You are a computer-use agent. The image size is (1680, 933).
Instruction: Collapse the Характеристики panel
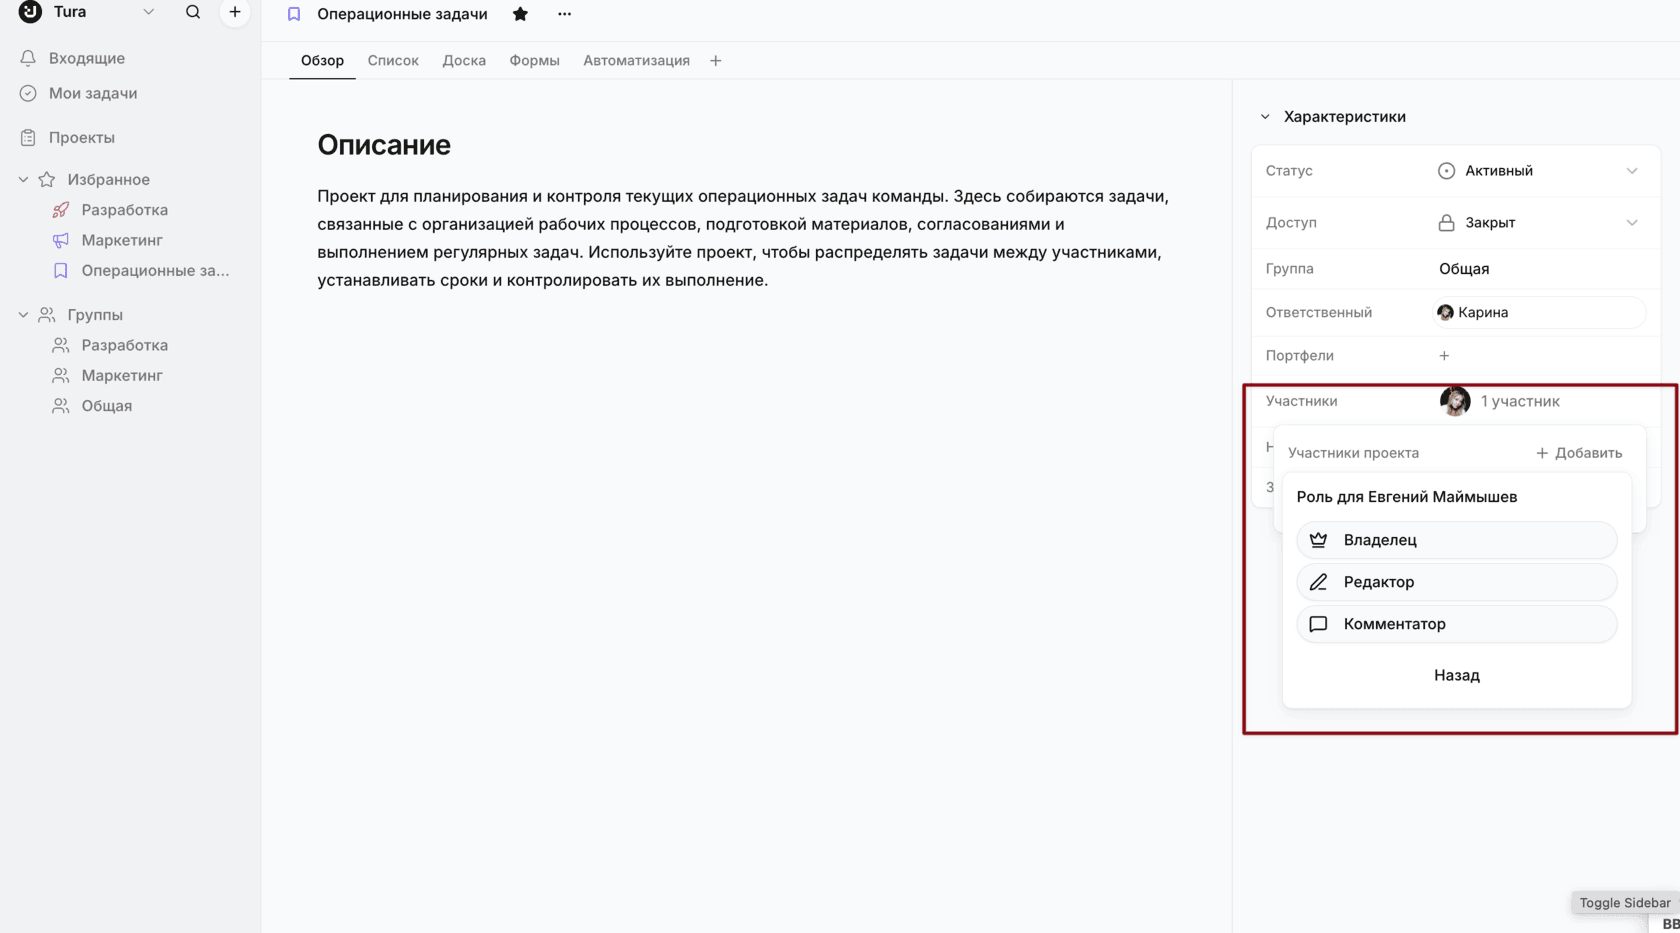coord(1265,117)
